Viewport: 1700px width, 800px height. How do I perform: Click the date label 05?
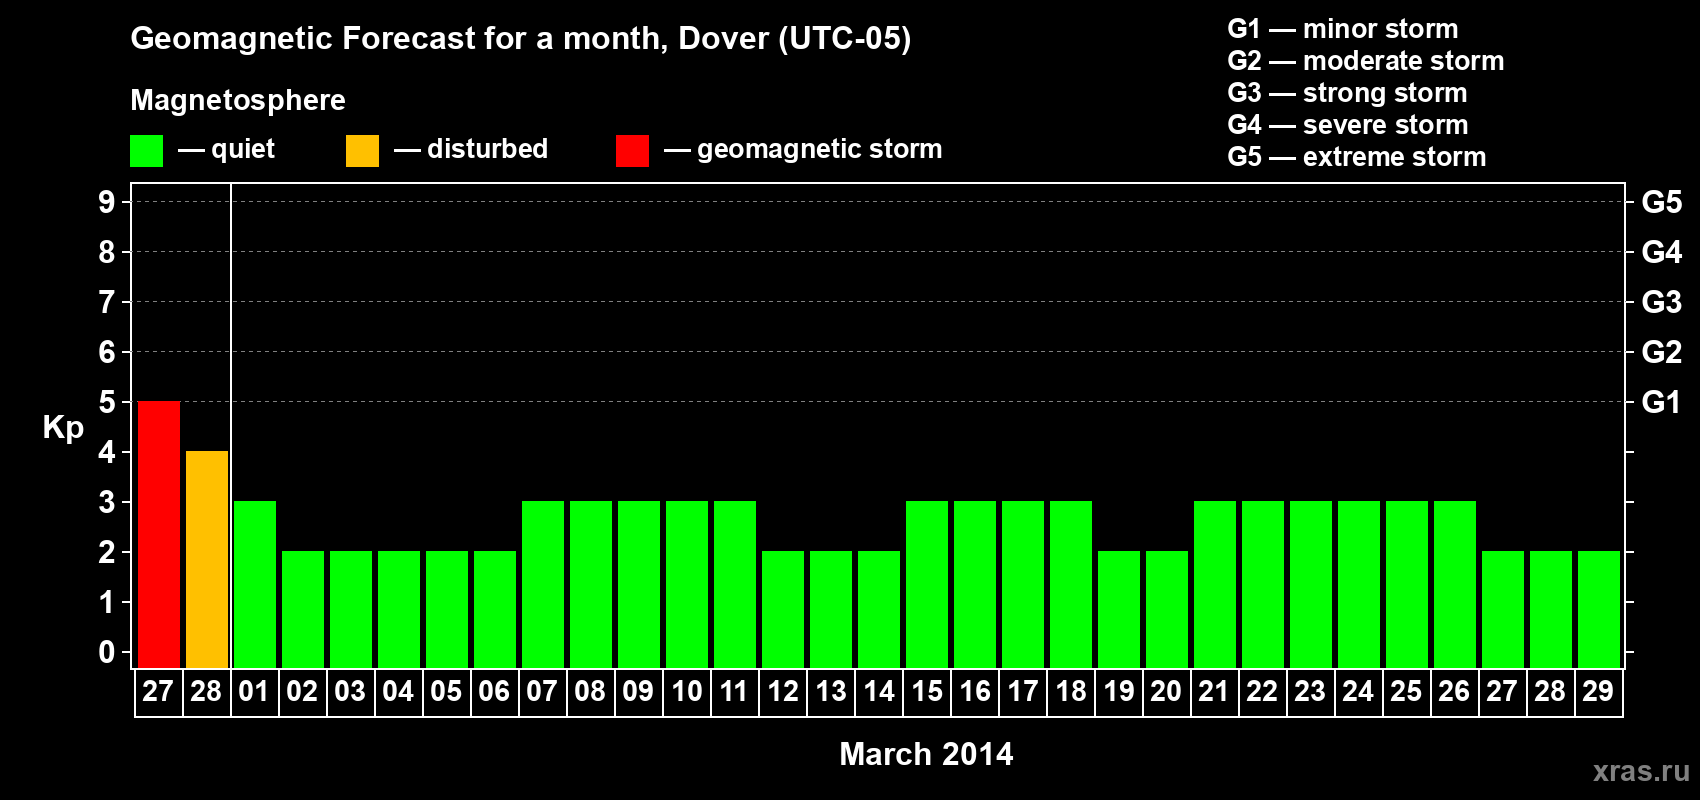(x=447, y=692)
